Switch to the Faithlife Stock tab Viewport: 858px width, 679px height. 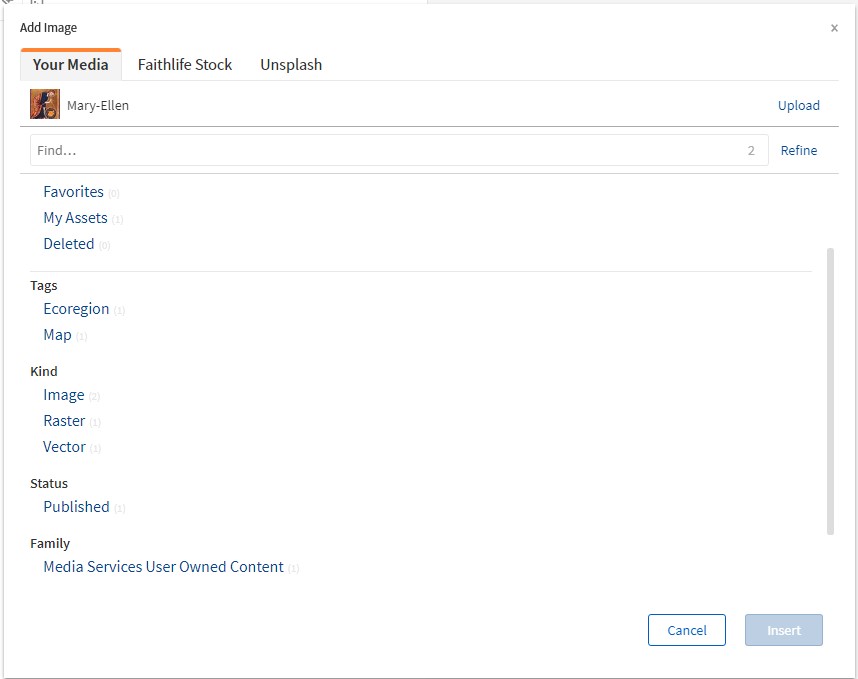tap(185, 64)
